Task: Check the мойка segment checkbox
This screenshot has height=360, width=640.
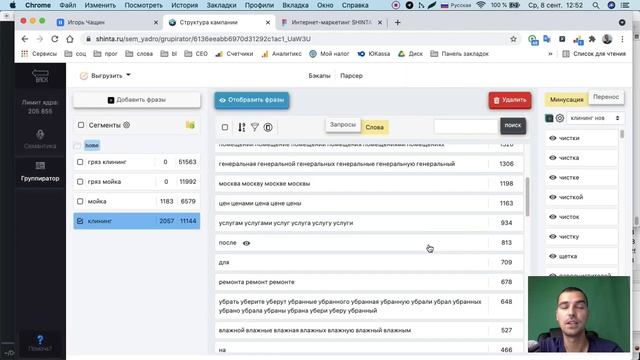Action: (80, 201)
